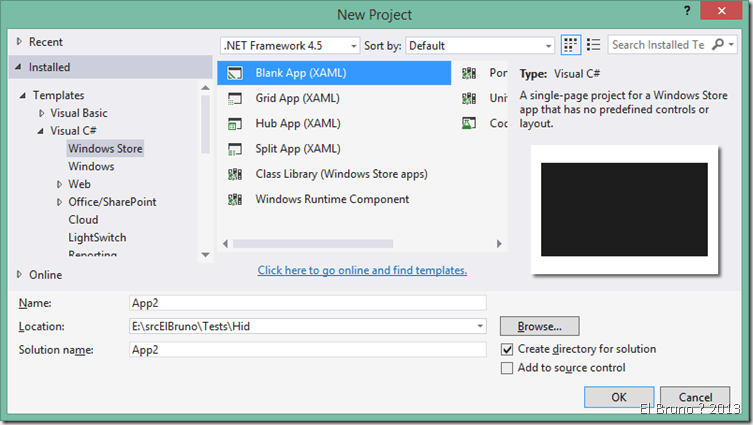Click link to find templates online

(362, 270)
